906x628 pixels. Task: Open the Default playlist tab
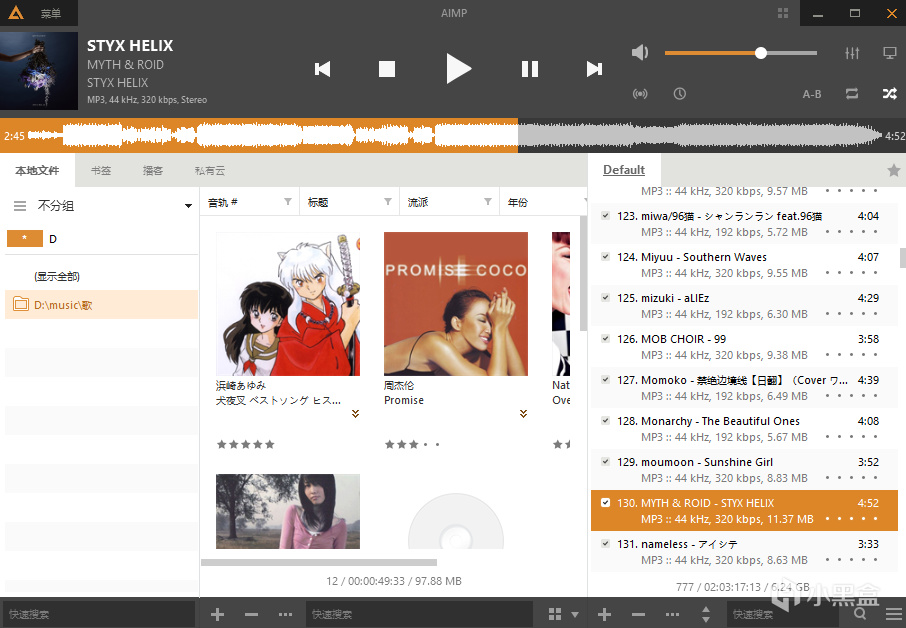click(624, 170)
